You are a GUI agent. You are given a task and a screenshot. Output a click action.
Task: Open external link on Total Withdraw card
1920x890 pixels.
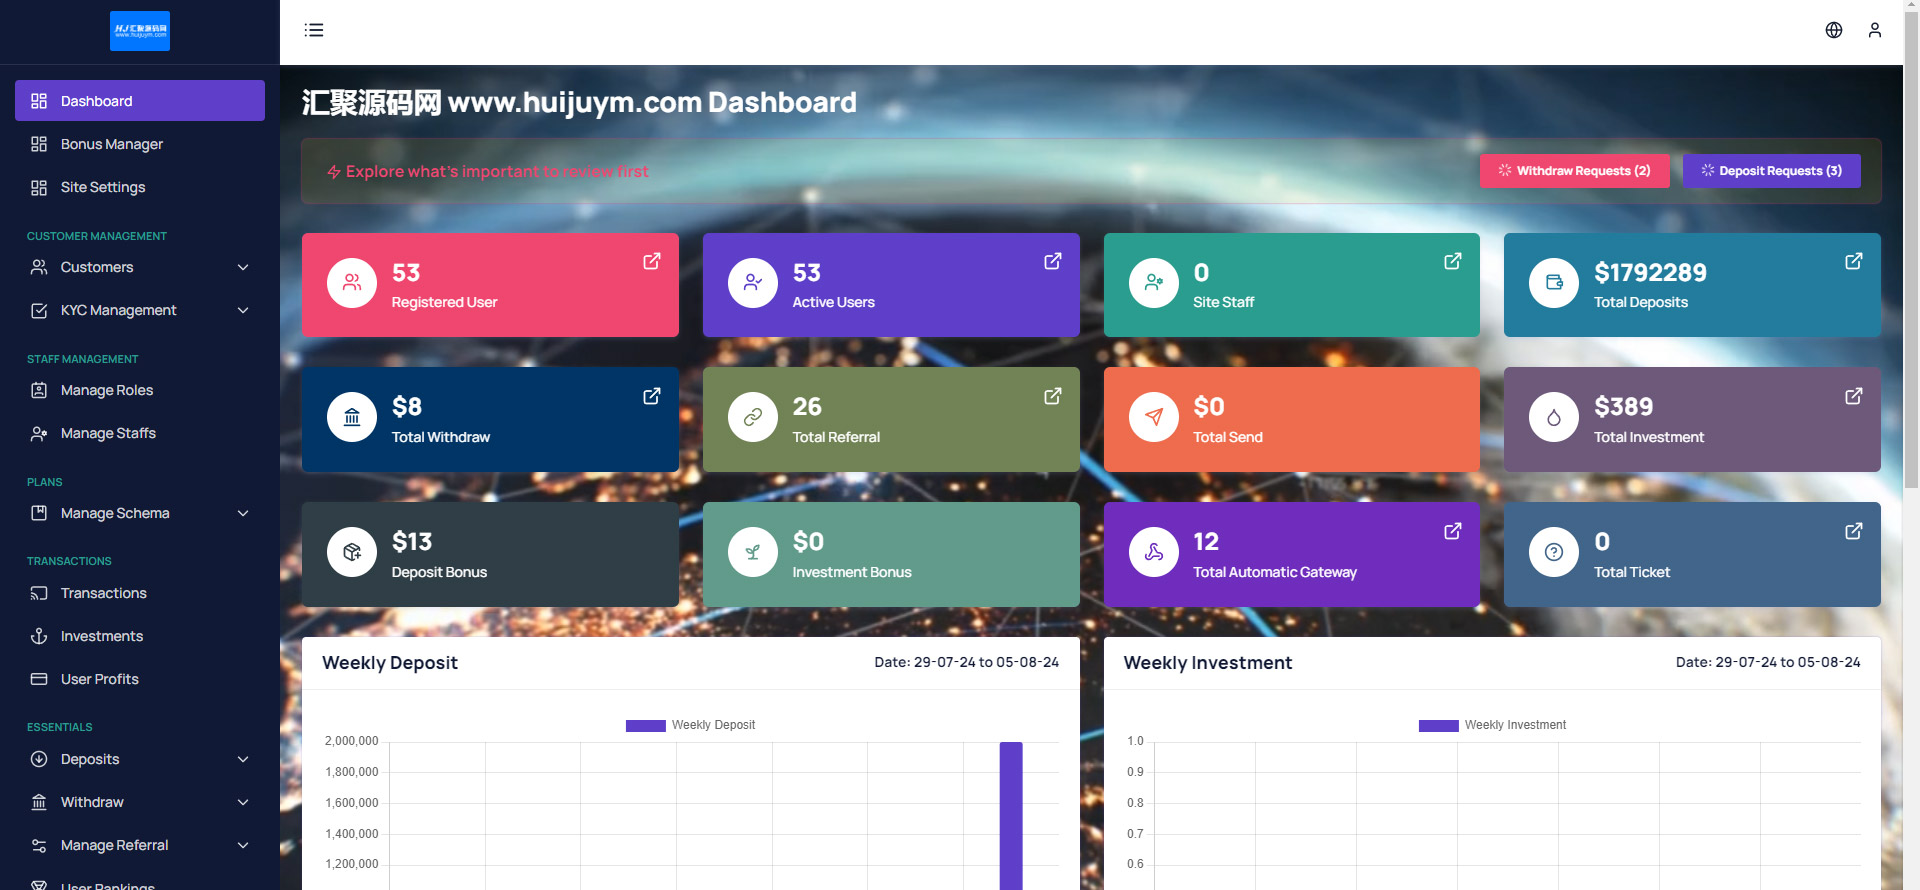652,396
